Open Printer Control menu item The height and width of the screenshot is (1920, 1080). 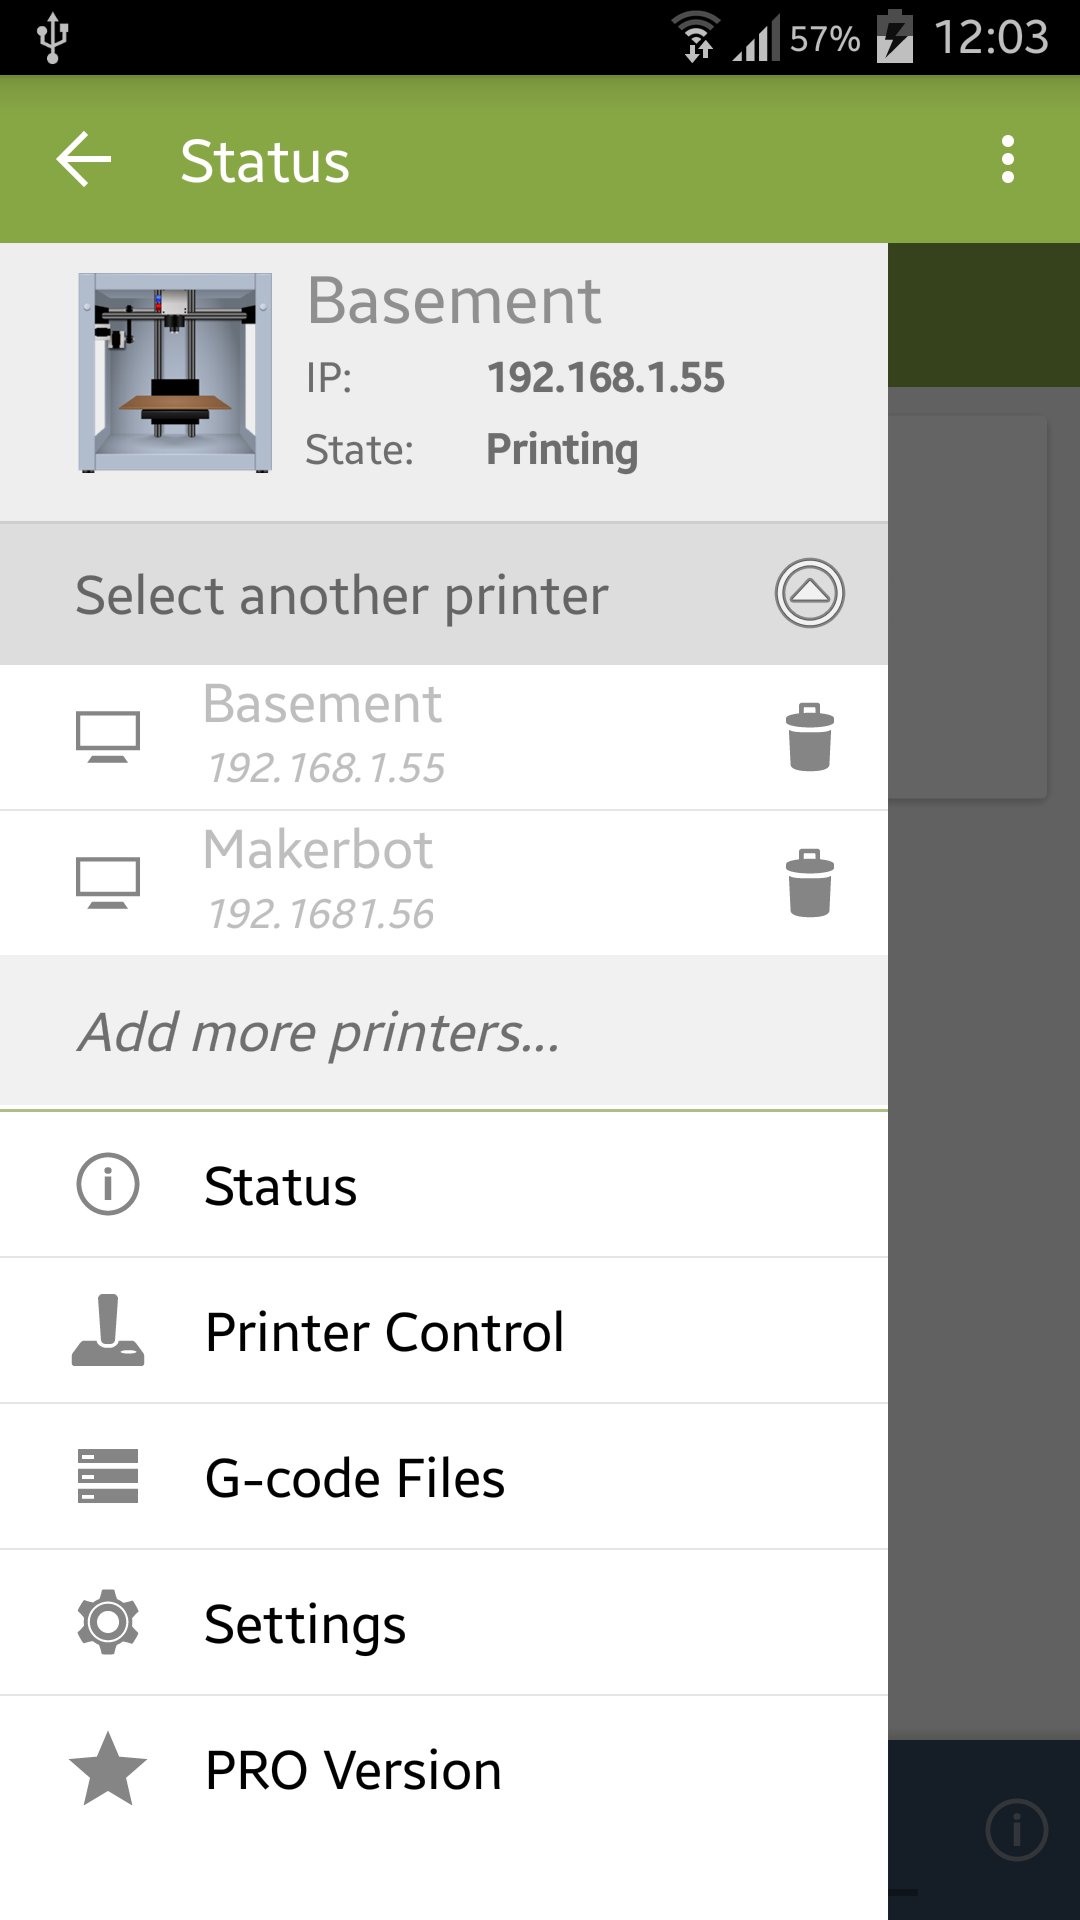[385, 1332]
